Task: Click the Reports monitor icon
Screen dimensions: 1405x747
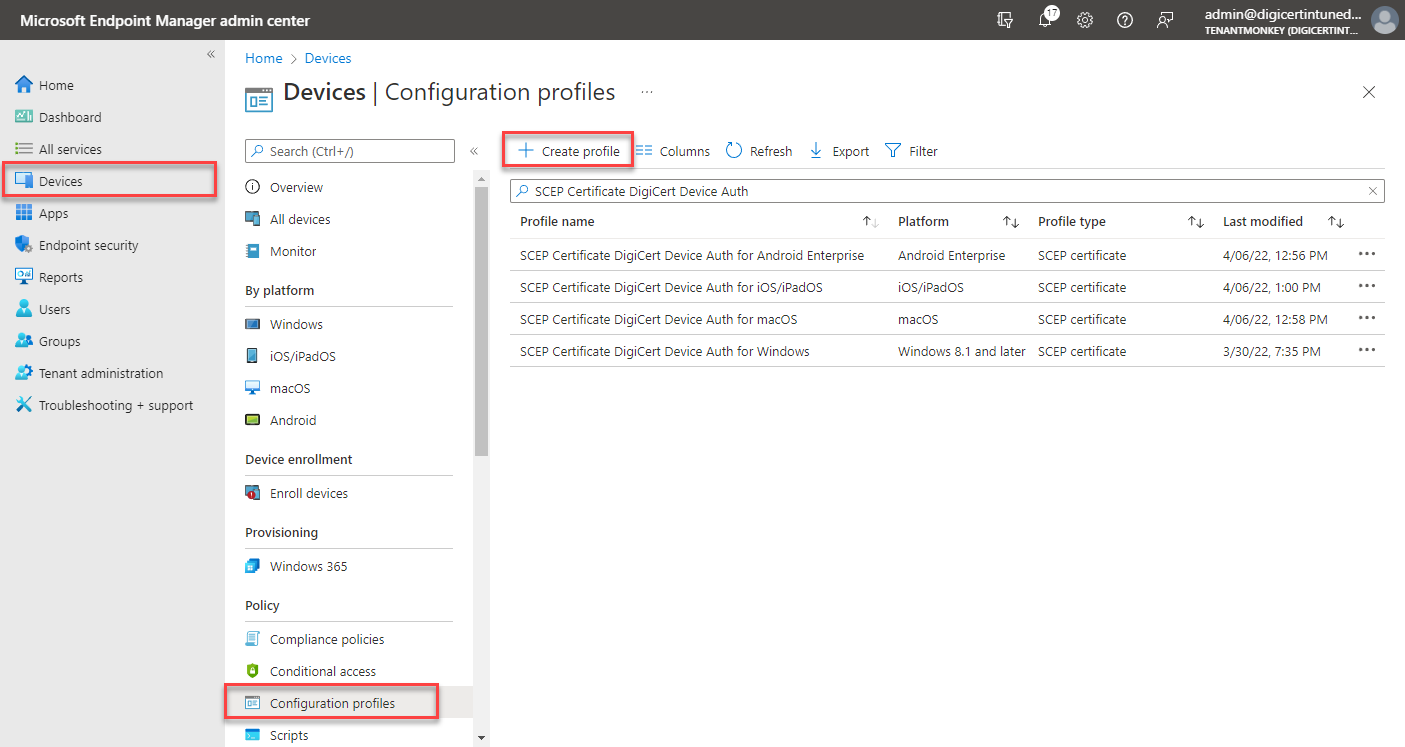Action: (24, 277)
